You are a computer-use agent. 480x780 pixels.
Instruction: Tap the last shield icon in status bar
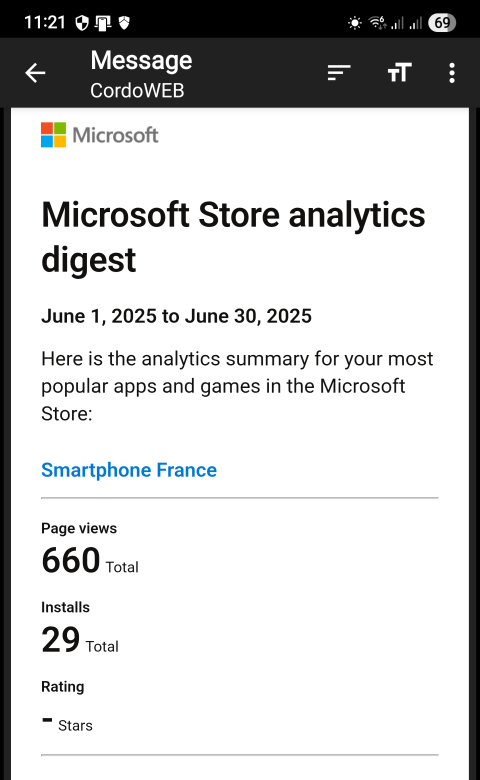(x=124, y=22)
